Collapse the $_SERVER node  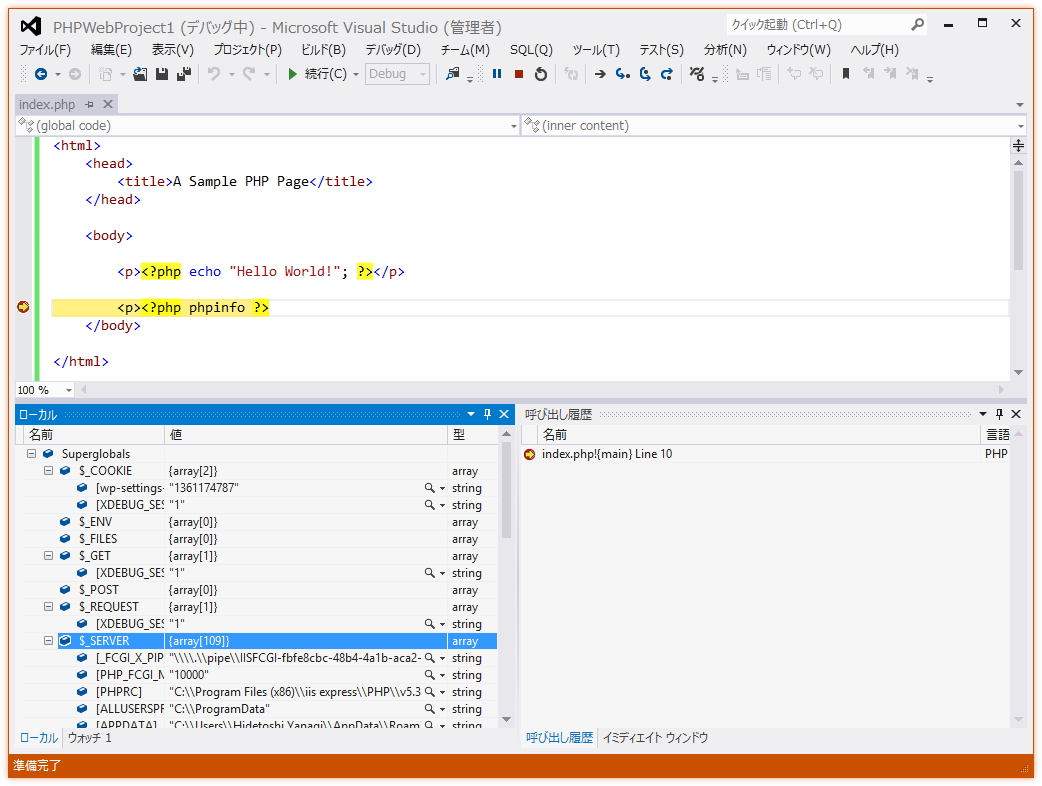[49, 640]
